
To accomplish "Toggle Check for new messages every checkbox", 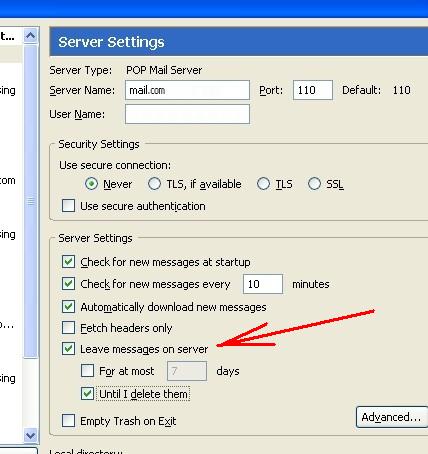I will [68, 284].
